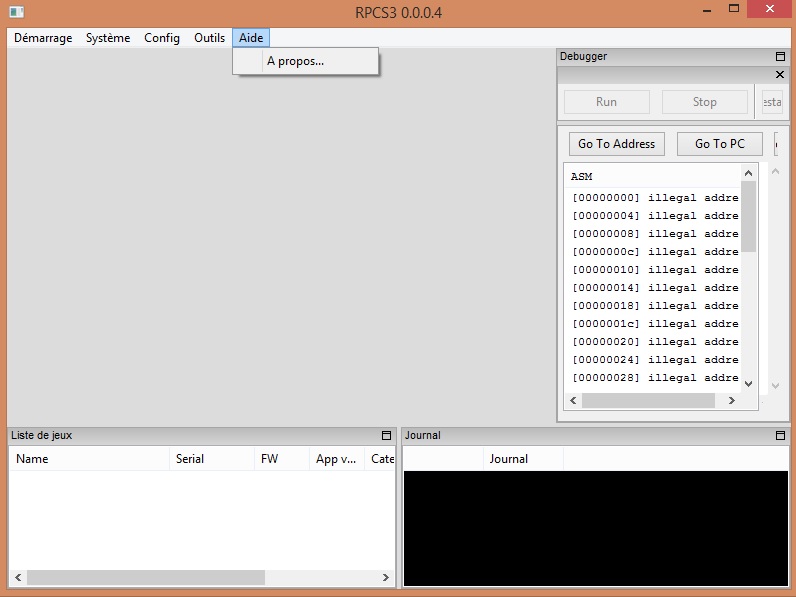Click the game list horizontal scrollbar thumb
This screenshot has height=597, width=796.
(x=146, y=578)
